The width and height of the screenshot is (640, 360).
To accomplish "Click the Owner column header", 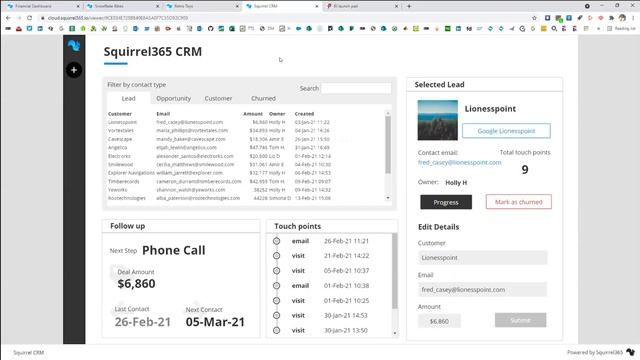I will click(x=277, y=114).
